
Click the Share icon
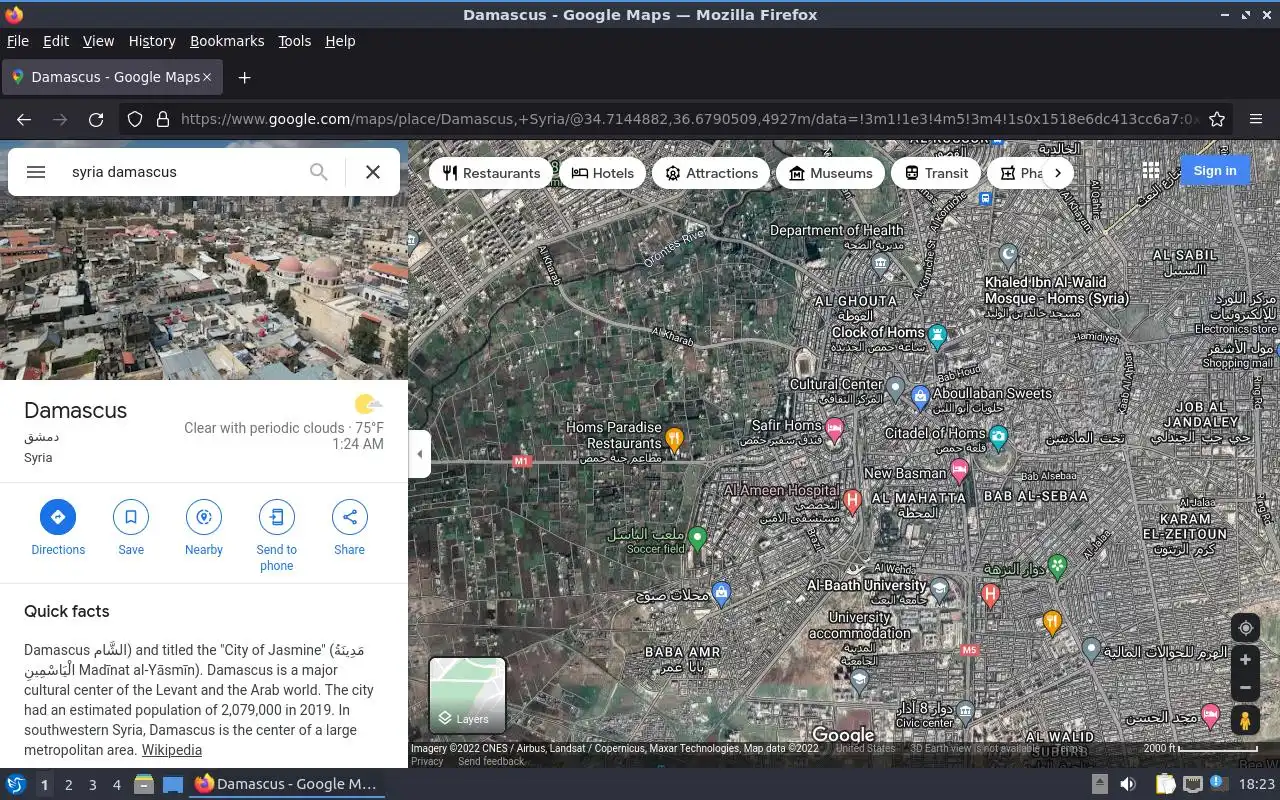[350, 517]
